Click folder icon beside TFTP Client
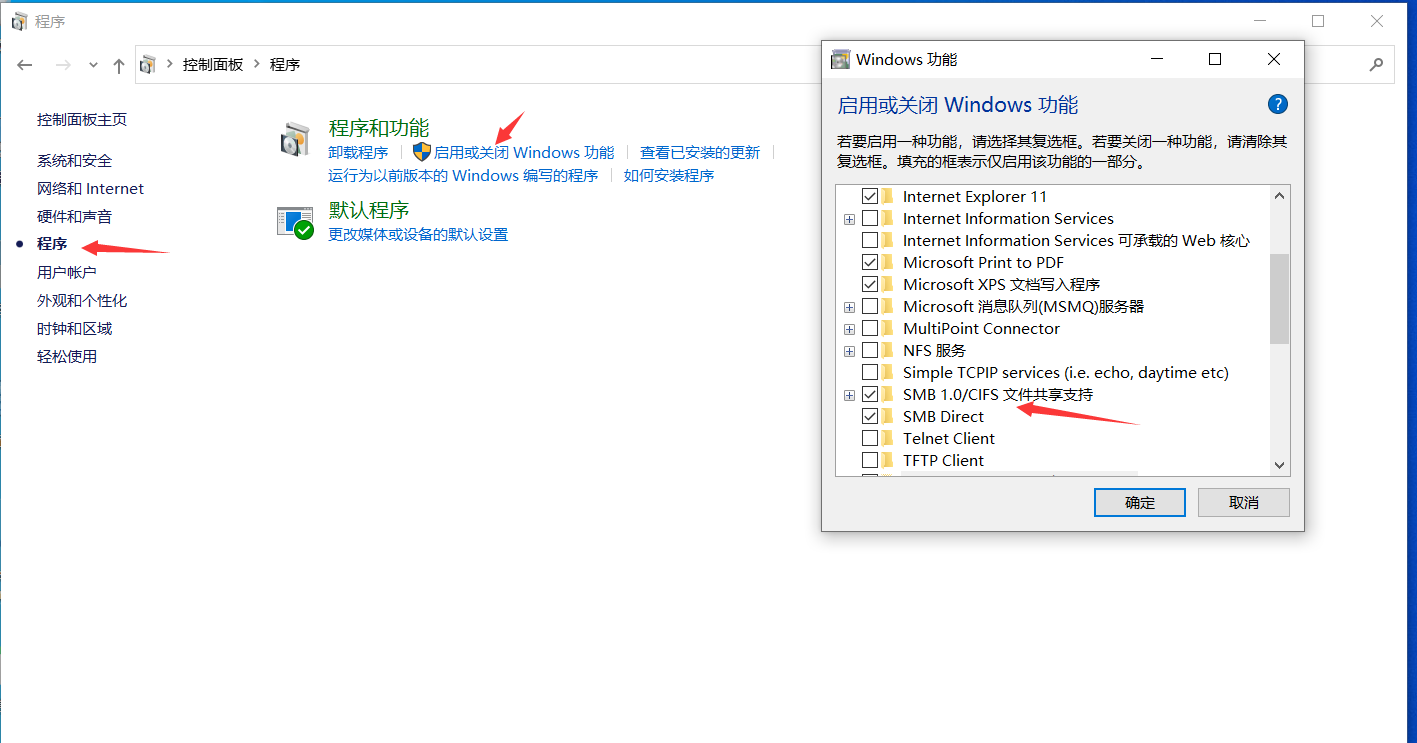This screenshot has width=1417, height=743. coord(888,460)
